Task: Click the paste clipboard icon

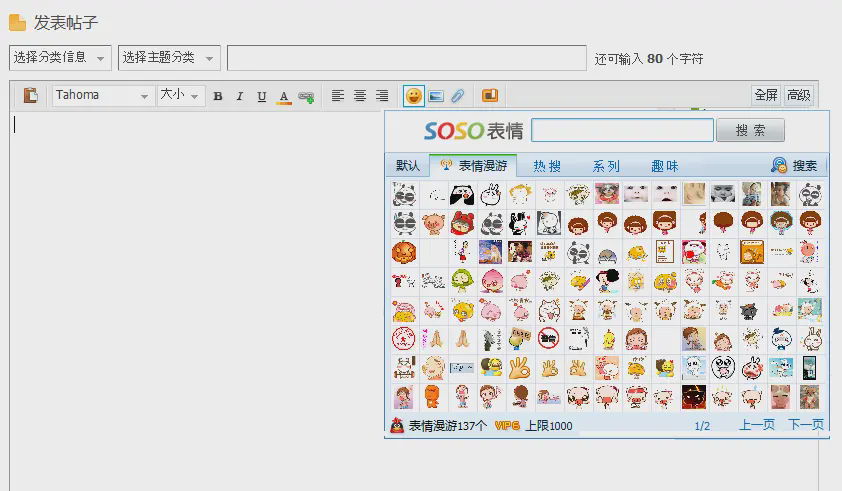Action: pos(31,96)
